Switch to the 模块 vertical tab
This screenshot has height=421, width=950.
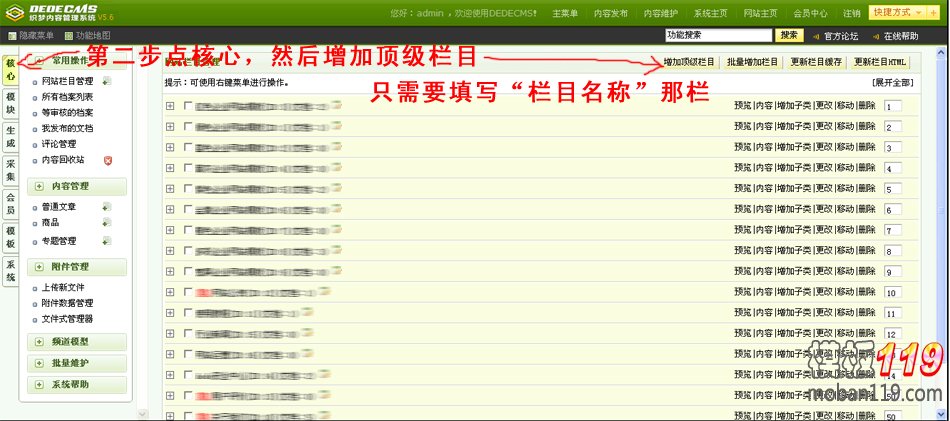[x=10, y=104]
